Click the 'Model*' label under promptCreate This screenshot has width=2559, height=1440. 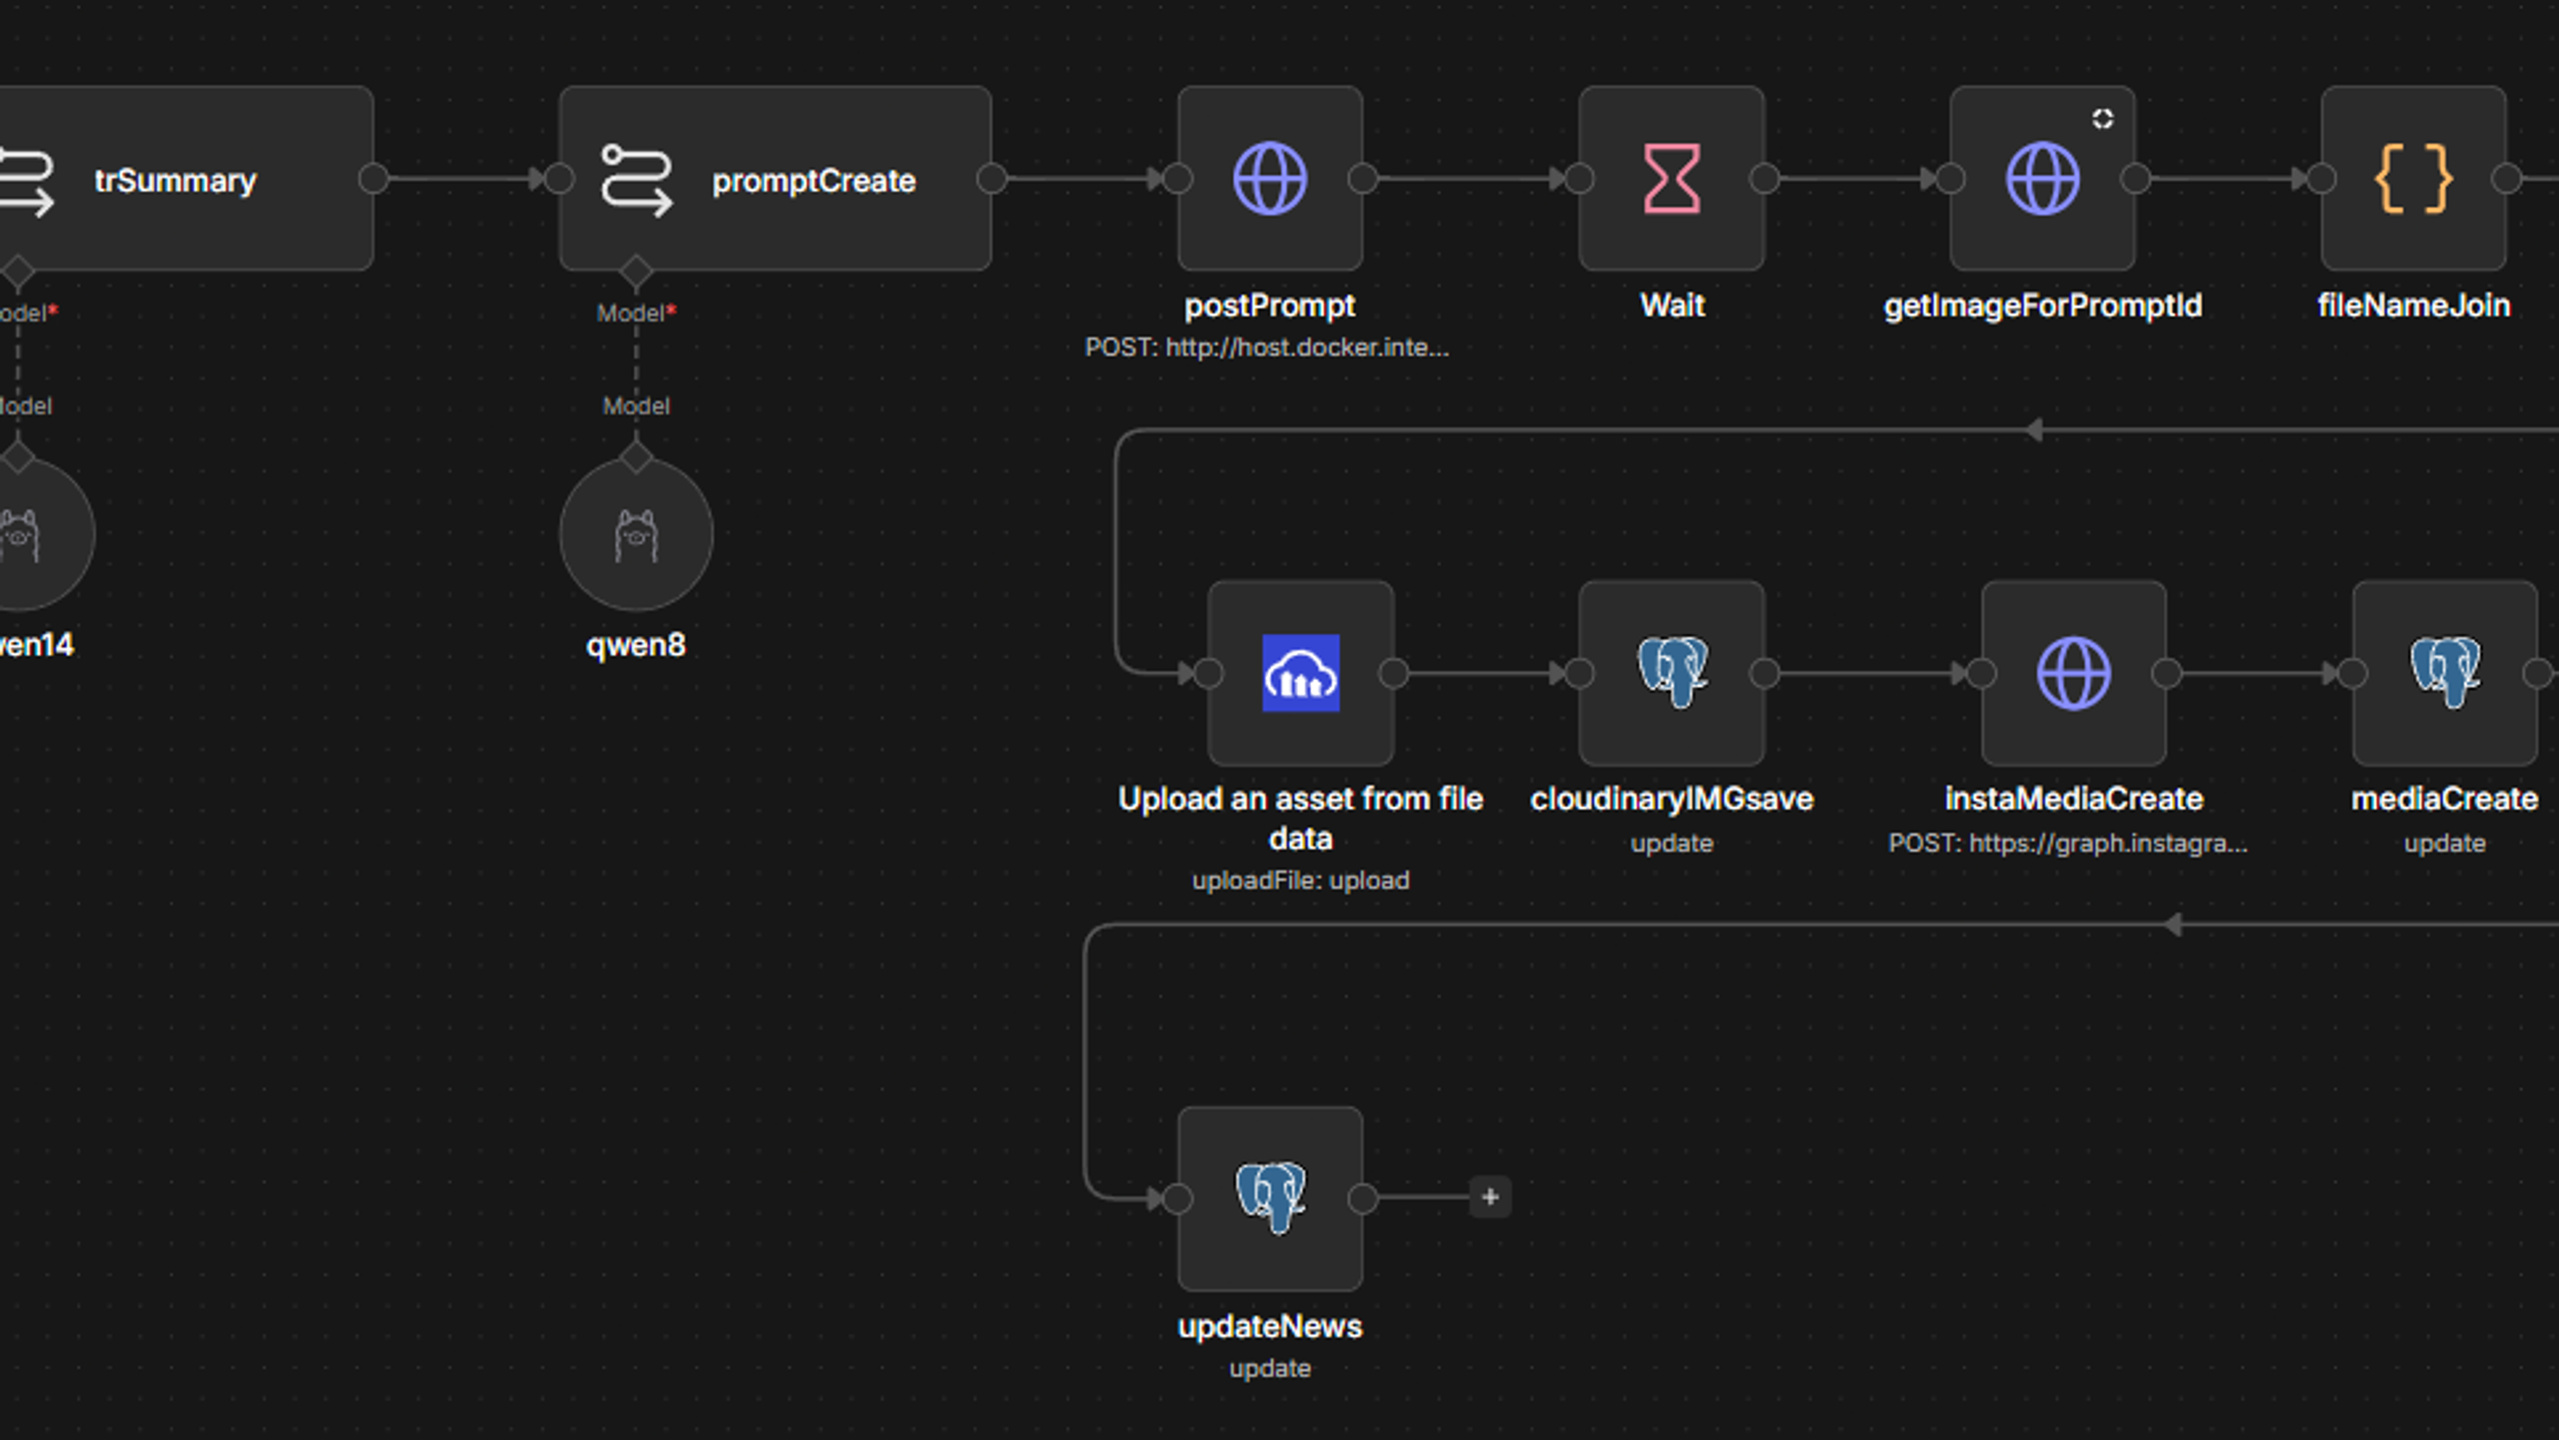(x=637, y=313)
